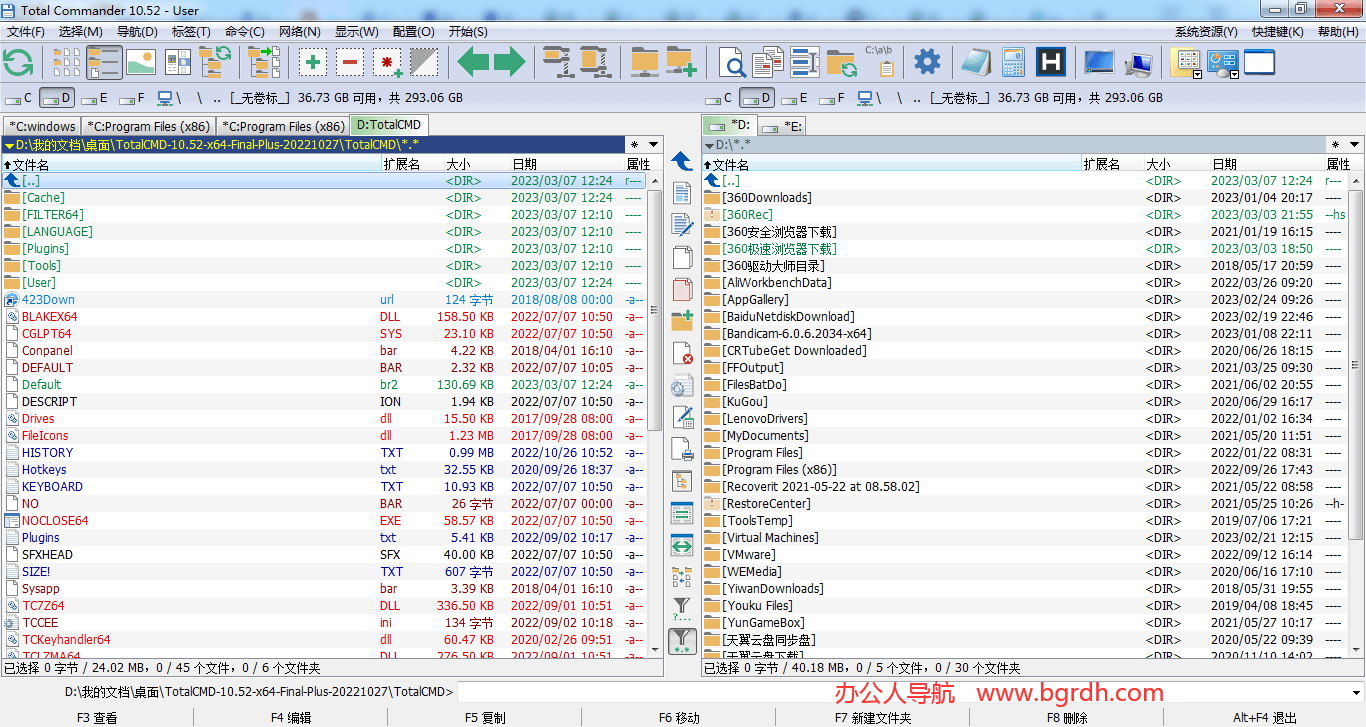Switch to the C:windows tab
Viewport: 1366px width, 727px height.
41,126
